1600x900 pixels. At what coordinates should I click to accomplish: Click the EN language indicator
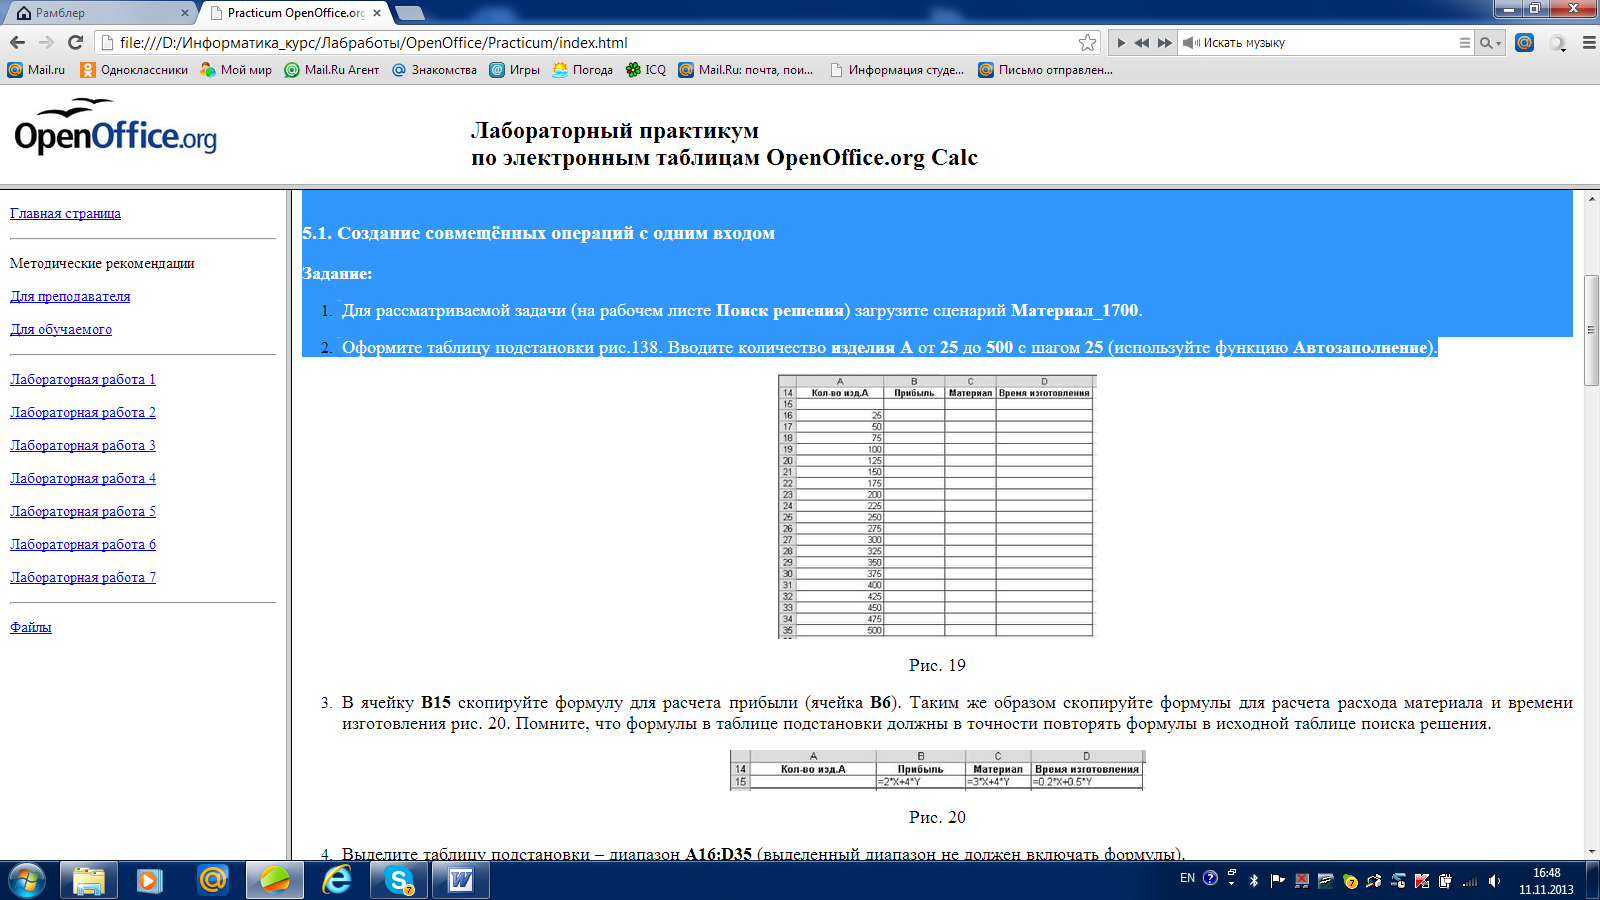1187,879
